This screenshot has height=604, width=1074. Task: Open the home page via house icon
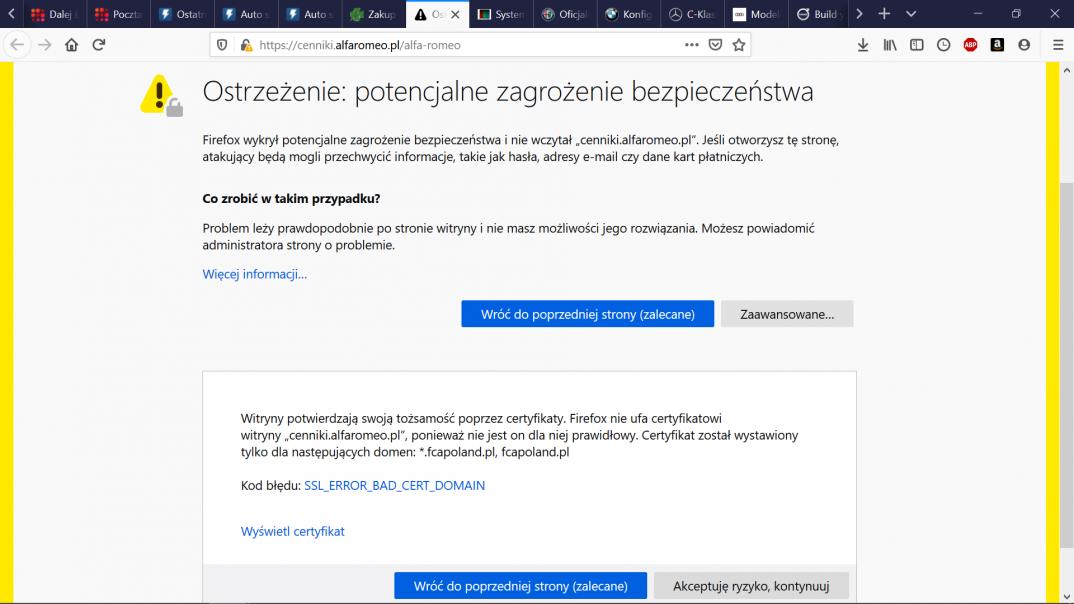(x=71, y=45)
